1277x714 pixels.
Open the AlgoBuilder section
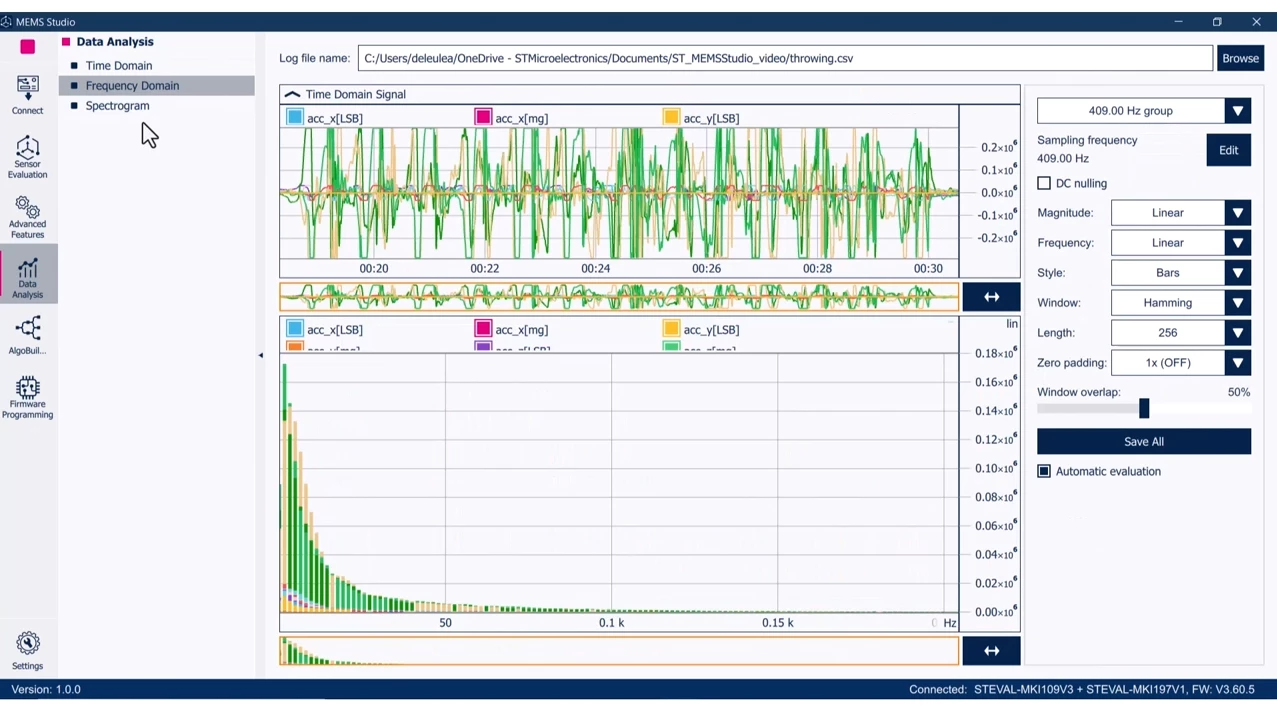pos(27,335)
